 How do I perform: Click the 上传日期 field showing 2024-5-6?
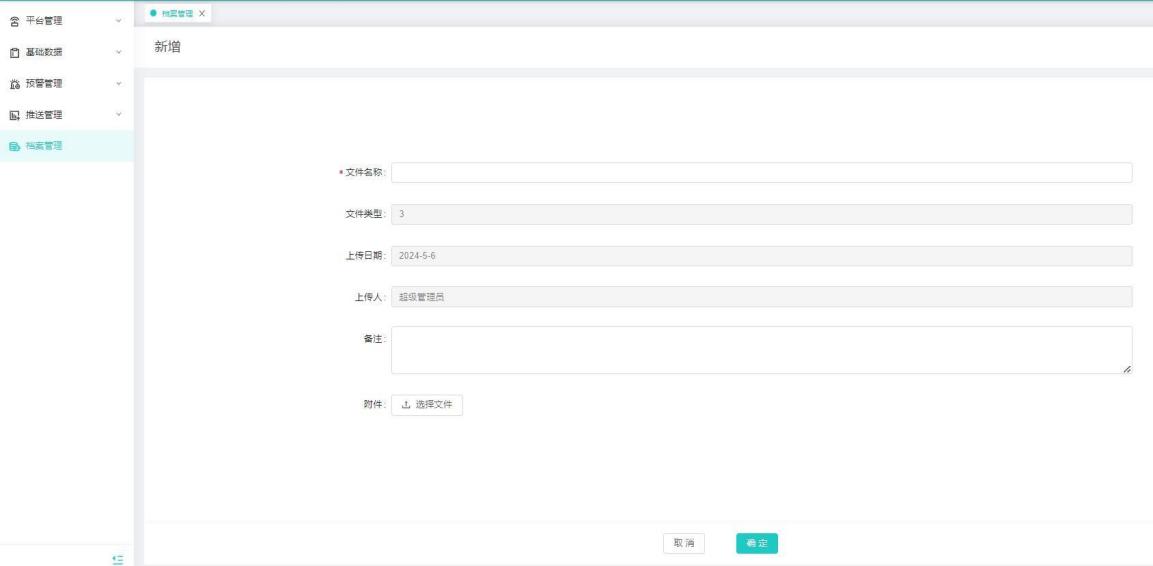tap(761, 256)
